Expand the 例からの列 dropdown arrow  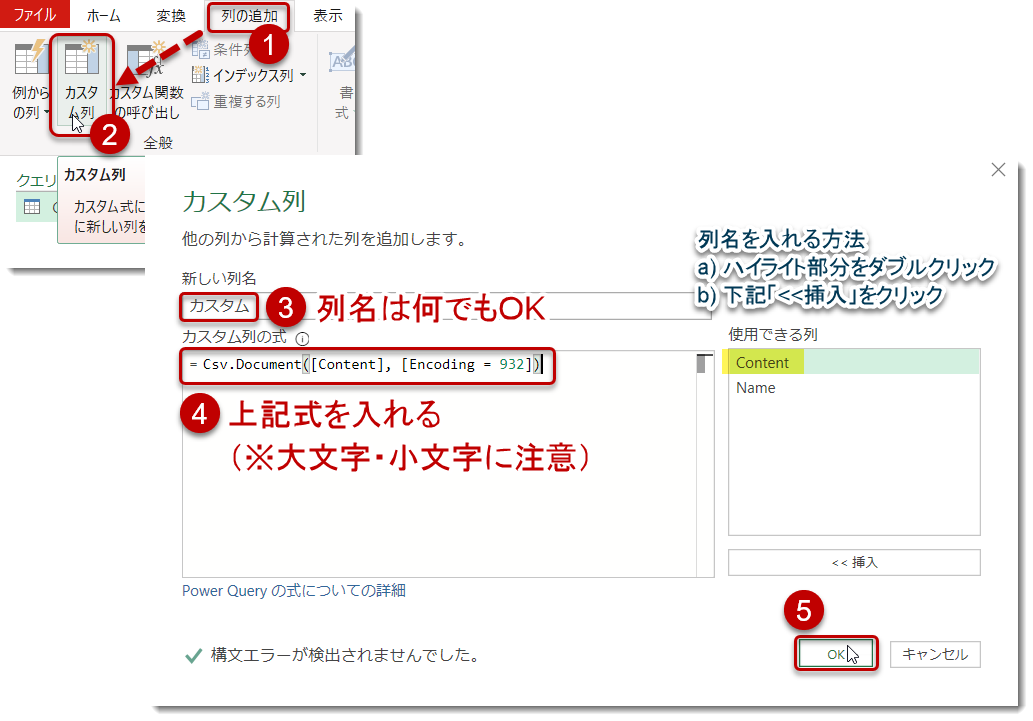click(47, 112)
